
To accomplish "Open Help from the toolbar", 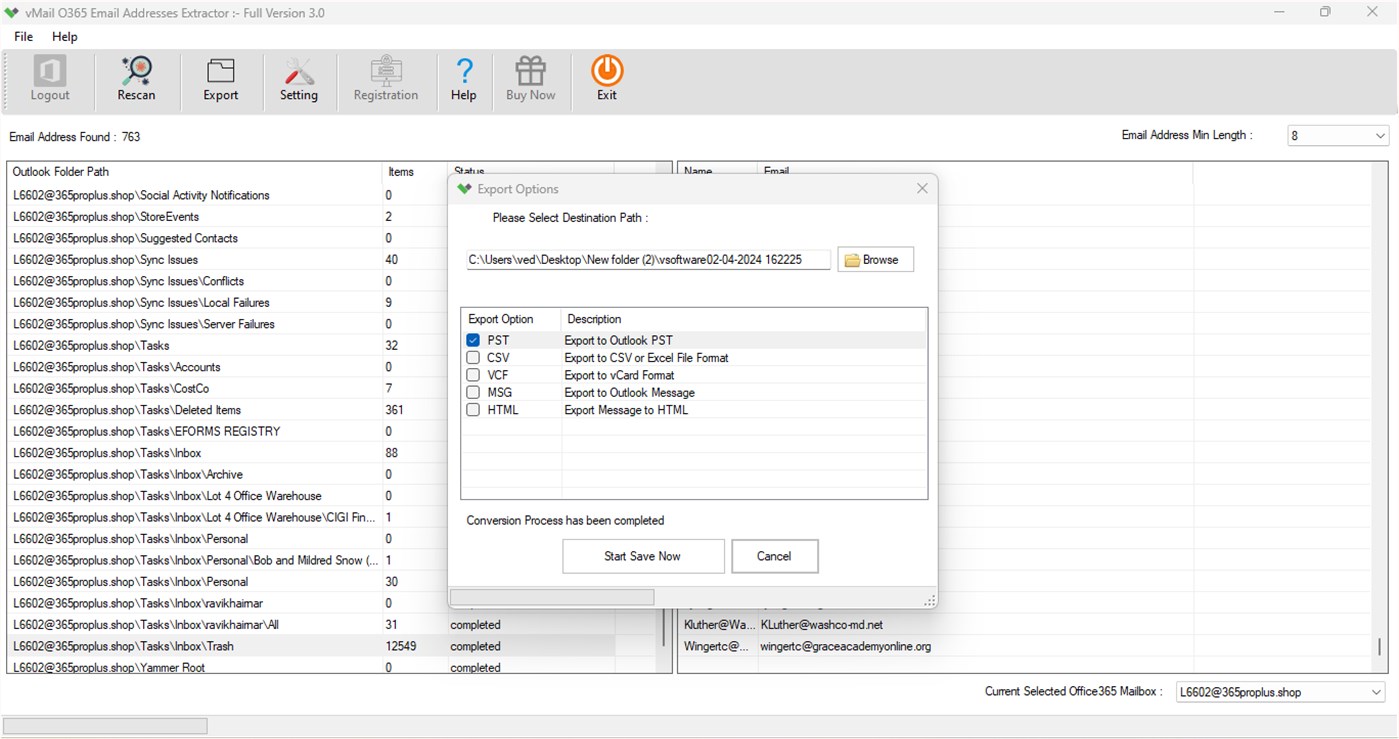I will click(x=463, y=79).
